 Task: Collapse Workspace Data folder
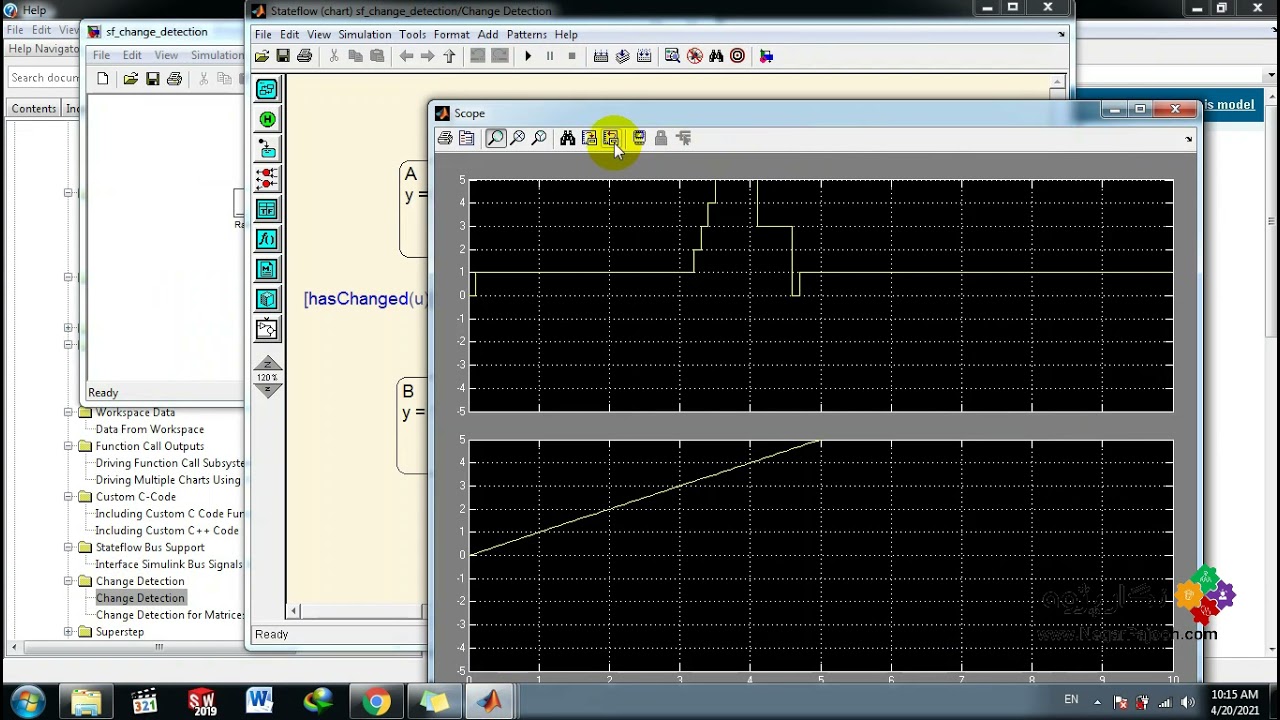[68, 412]
